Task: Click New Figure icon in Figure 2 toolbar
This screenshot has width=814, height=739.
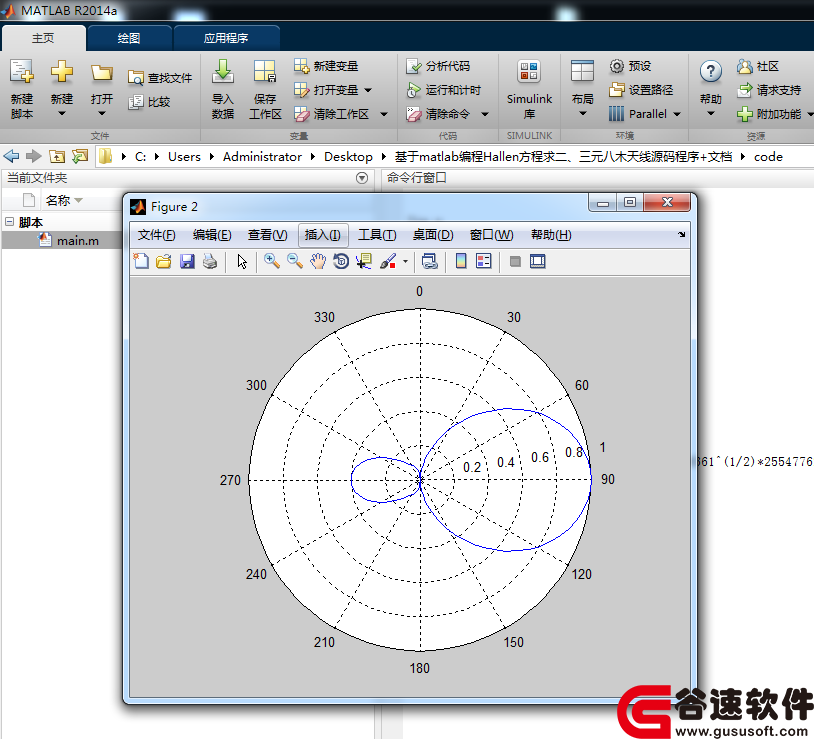Action: click(x=141, y=261)
